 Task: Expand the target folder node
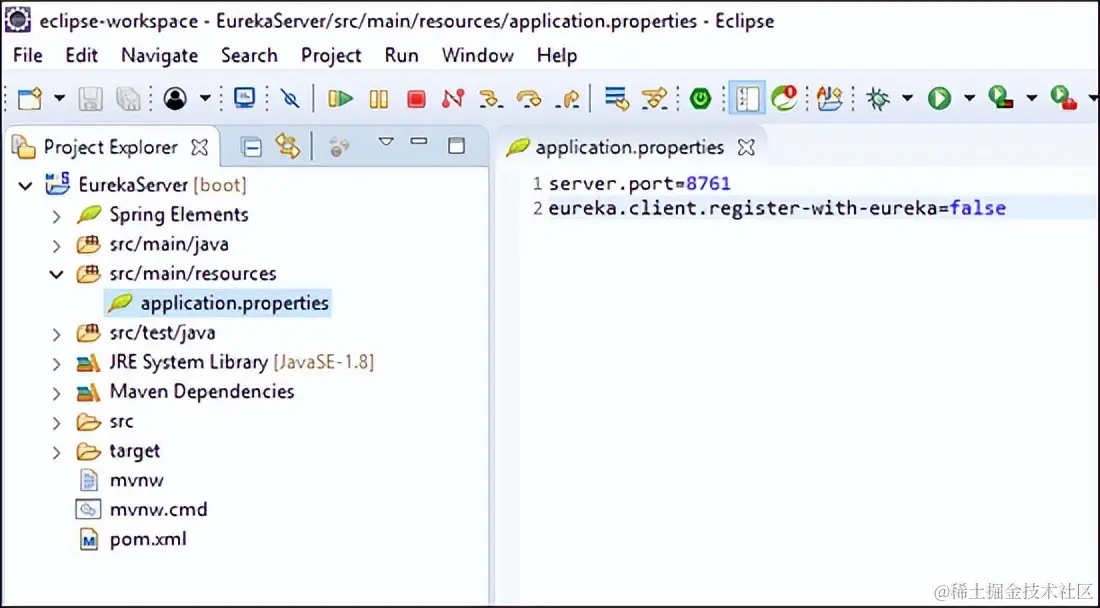tap(57, 452)
